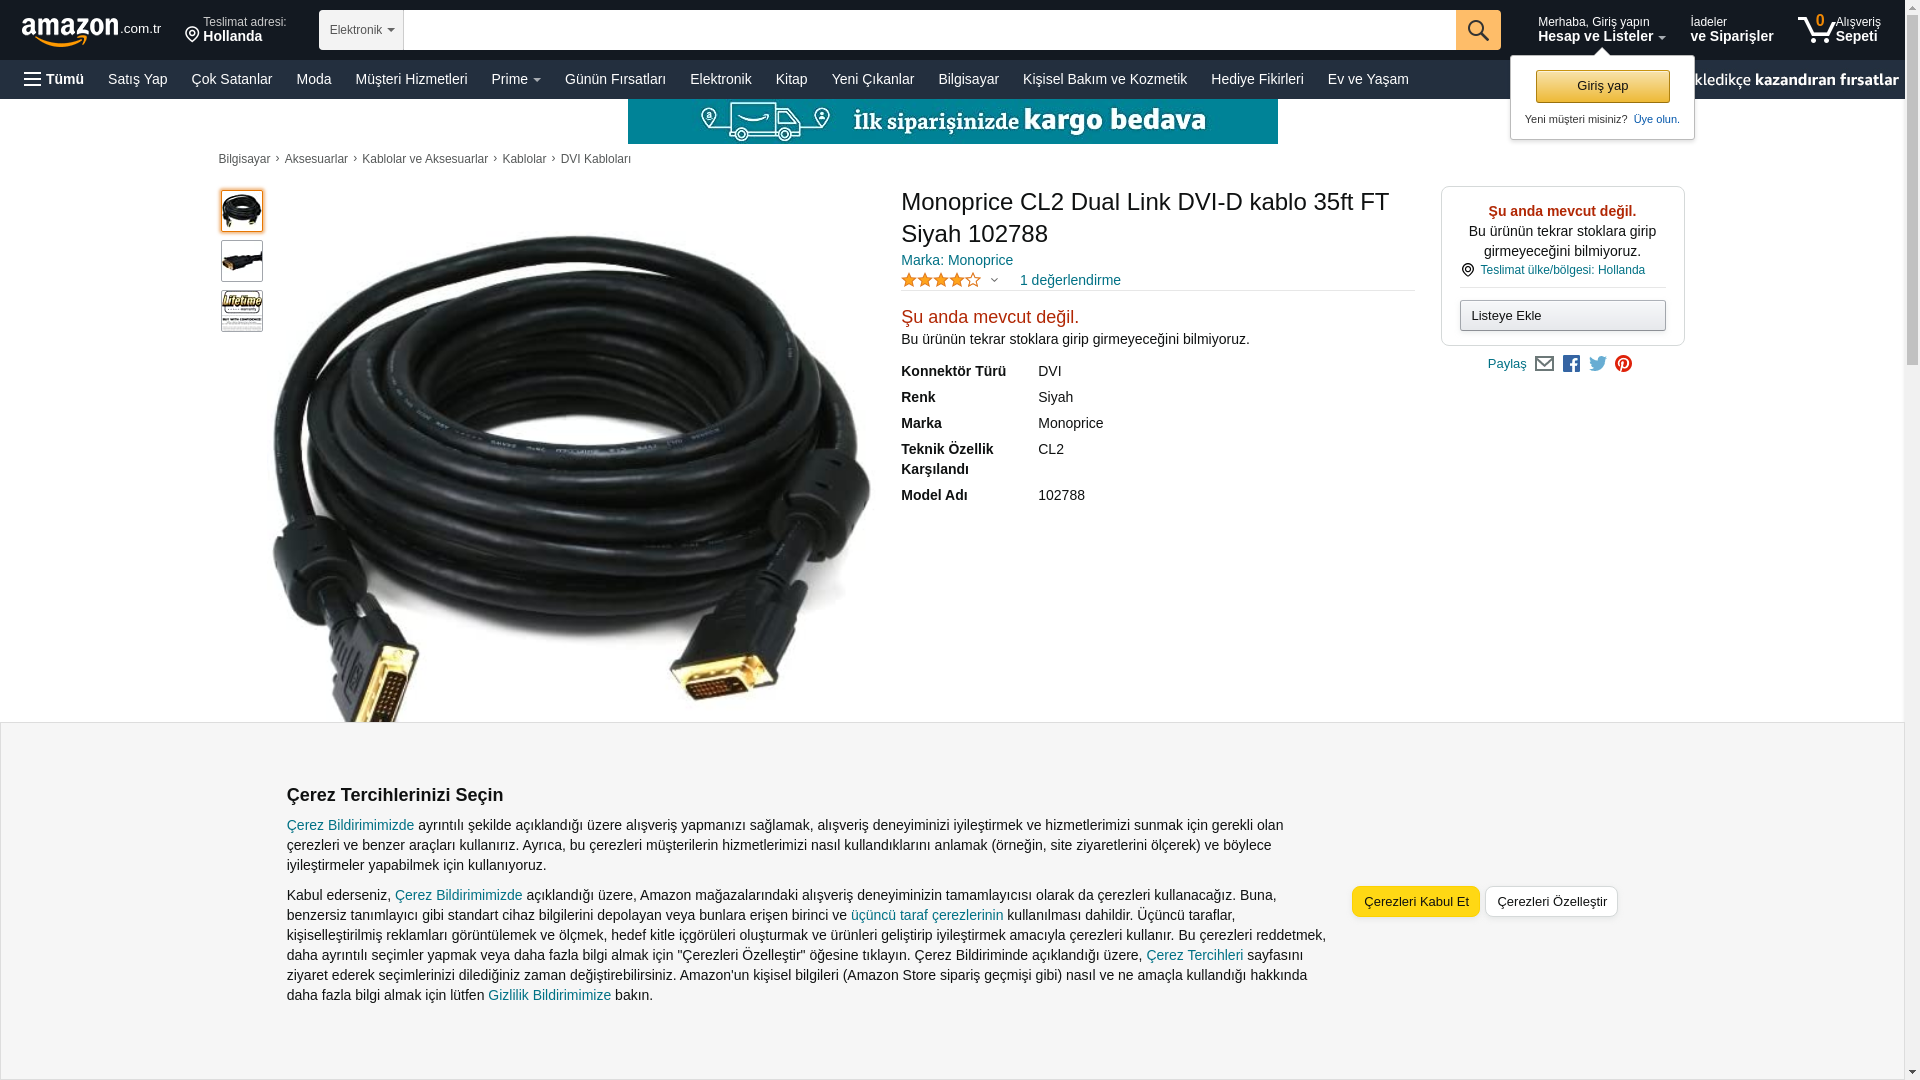Accept cookies with Çerezleri Kabul Et
The image size is (1920, 1080).
pos(1416,902)
